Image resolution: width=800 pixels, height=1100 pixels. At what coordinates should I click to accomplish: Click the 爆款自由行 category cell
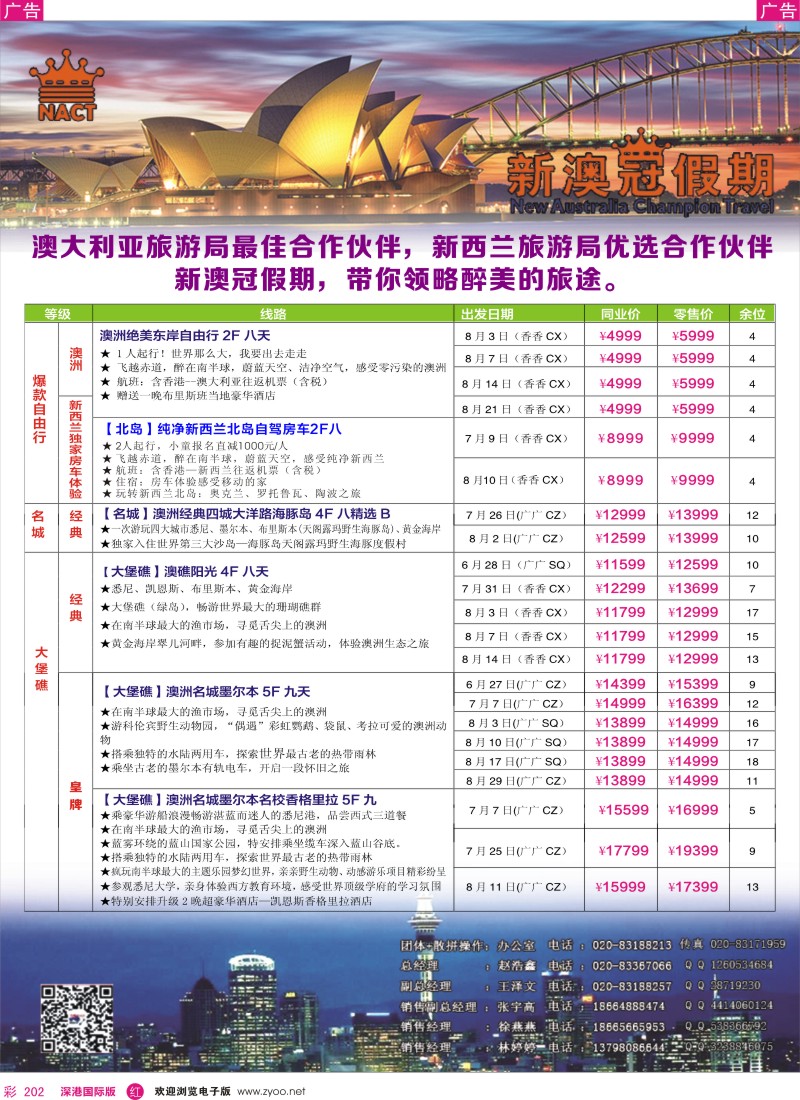click(x=40, y=409)
